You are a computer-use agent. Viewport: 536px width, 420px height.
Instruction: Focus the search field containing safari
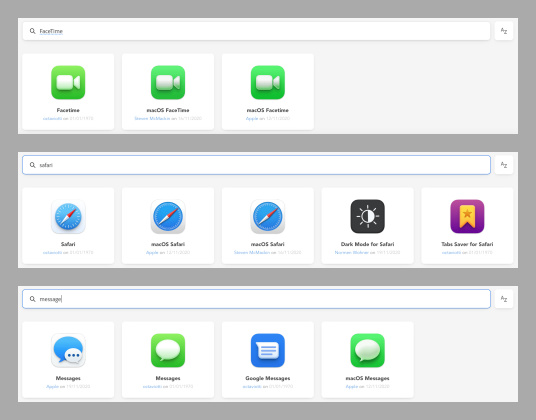[256, 165]
